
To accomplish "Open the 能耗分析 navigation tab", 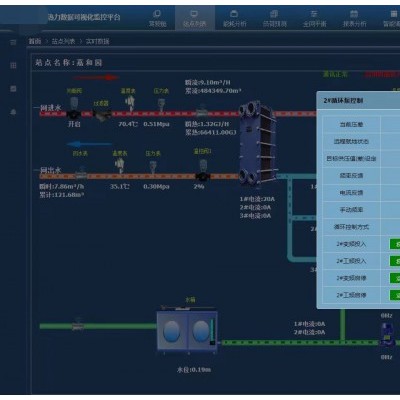I will [x=234, y=18].
